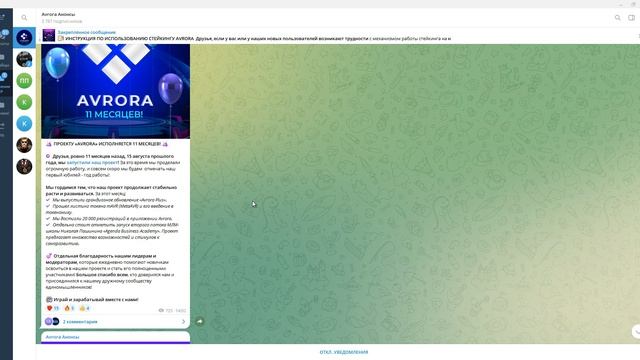This screenshot has width=640, height=360.
Task: Open the dark avatar chat below Avrora
Action: 24,59
